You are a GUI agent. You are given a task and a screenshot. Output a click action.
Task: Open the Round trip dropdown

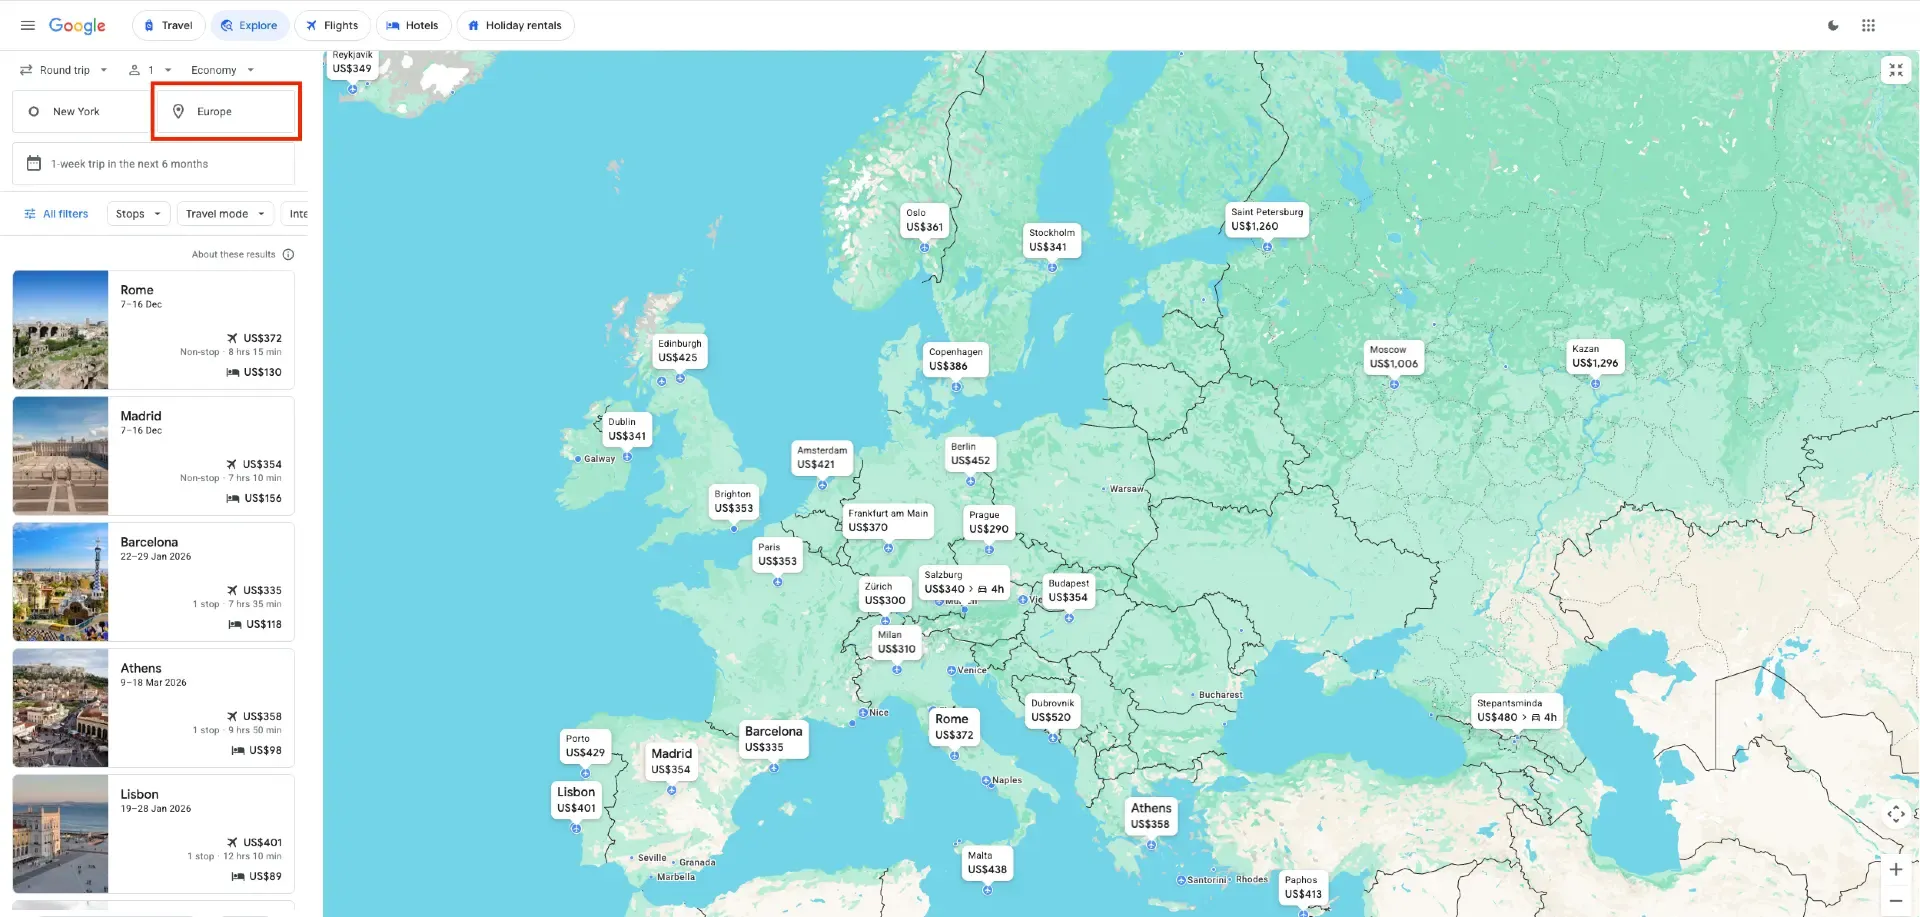65,69
